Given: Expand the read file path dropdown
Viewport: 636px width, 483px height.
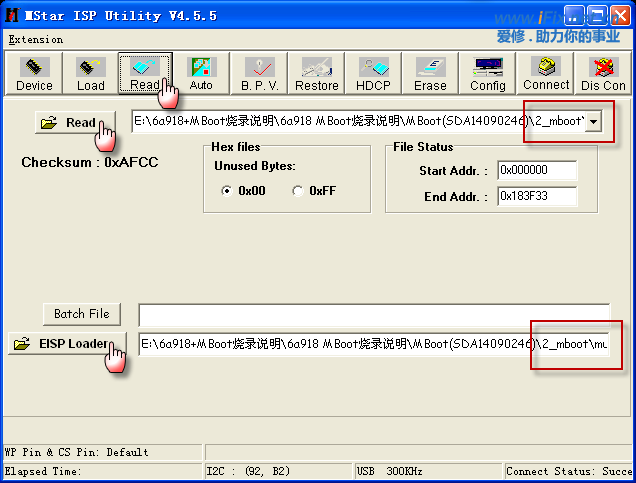Looking at the screenshot, I should click(x=594, y=122).
